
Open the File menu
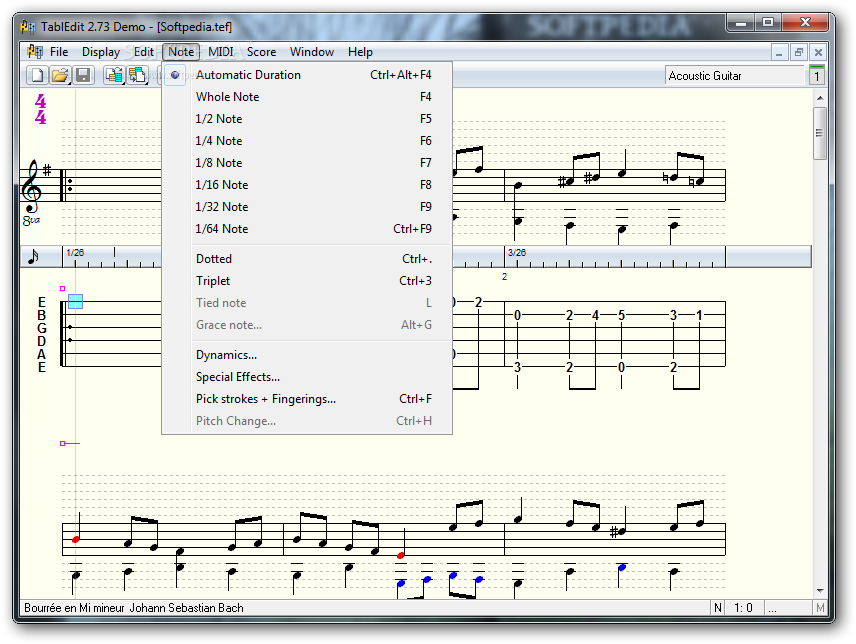[x=59, y=52]
